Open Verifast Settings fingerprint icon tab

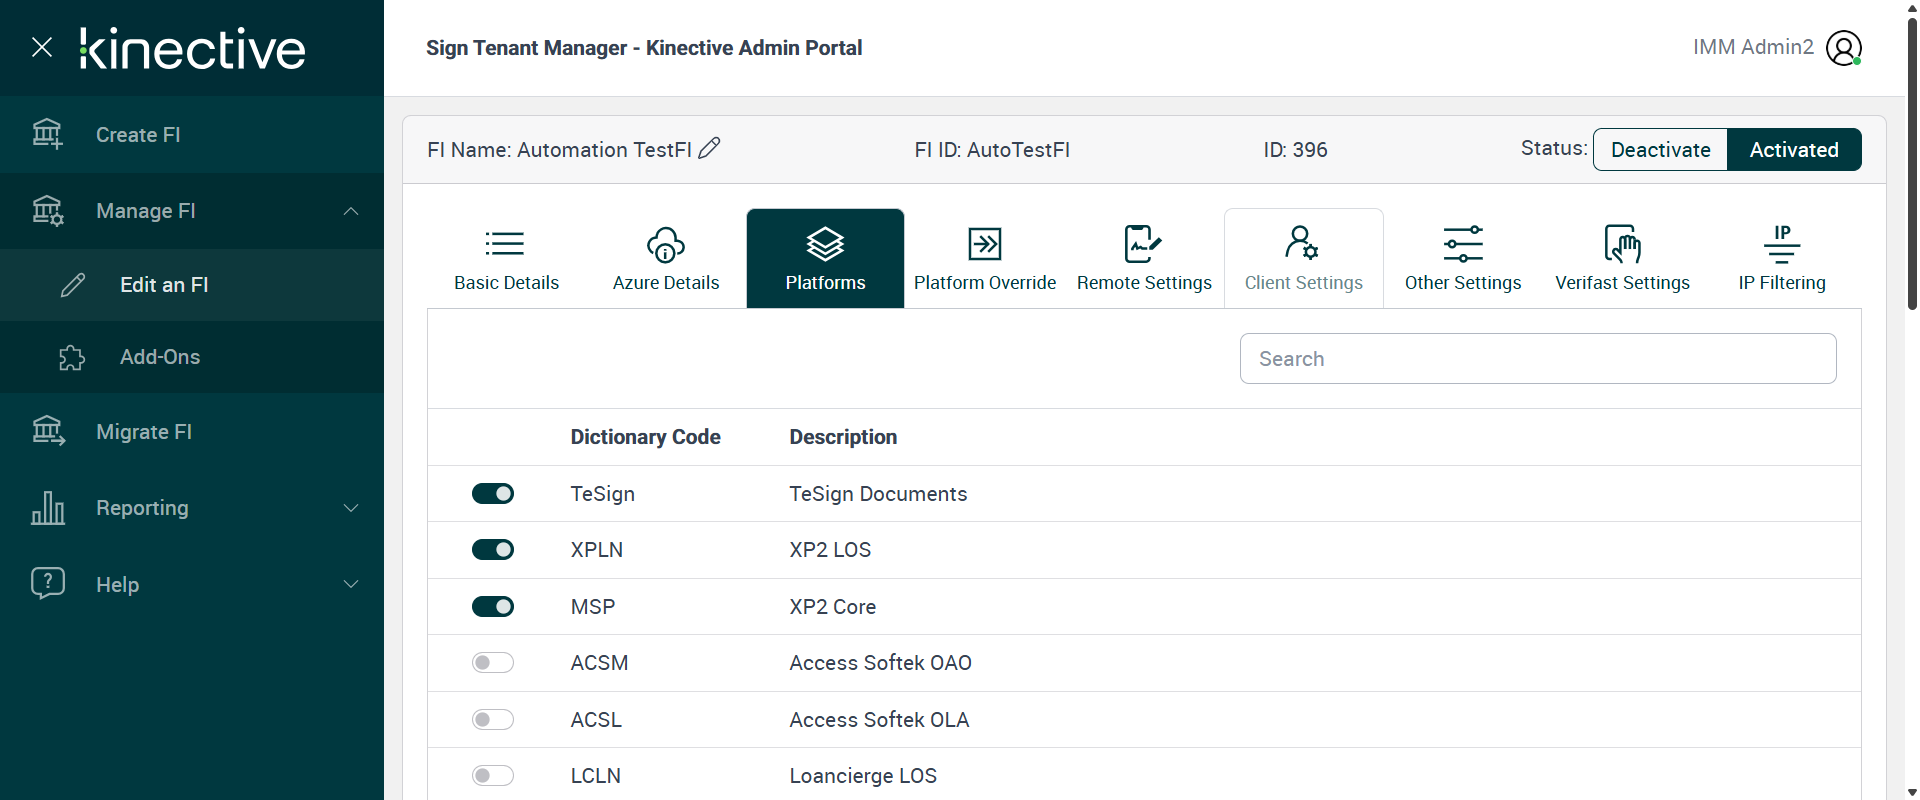coord(1622,244)
